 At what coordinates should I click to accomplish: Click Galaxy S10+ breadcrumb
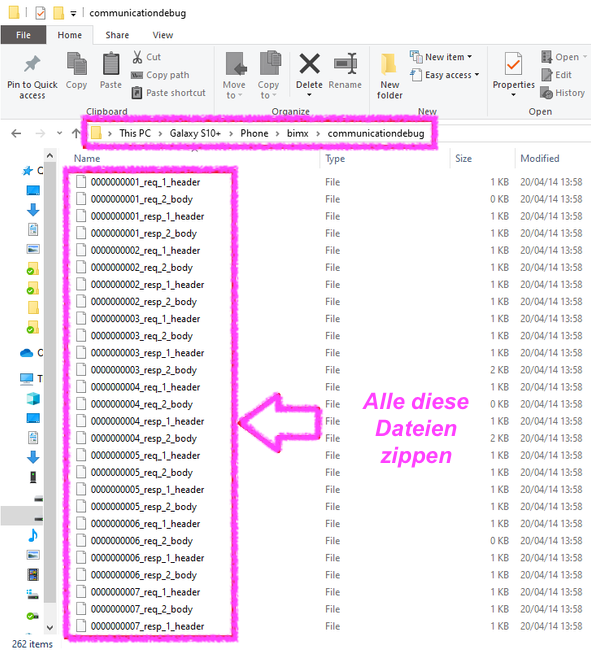195,133
